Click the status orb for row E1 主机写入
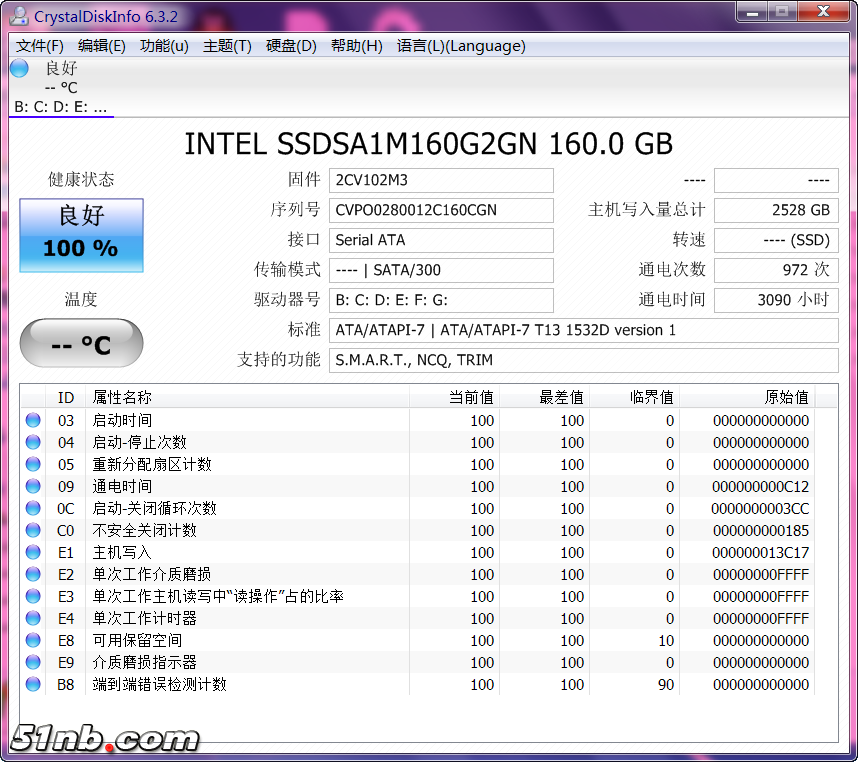Screen dimensions: 858x762 coord(33,552)
